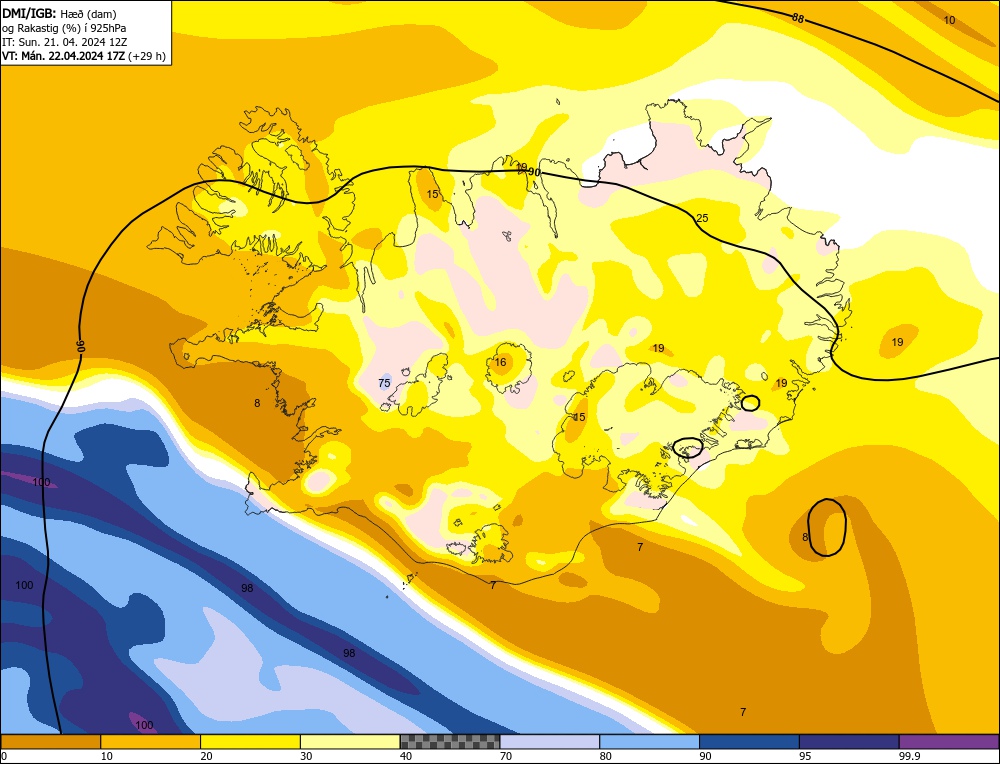Select the 10–20% orange legend swatch

point(151,742)
